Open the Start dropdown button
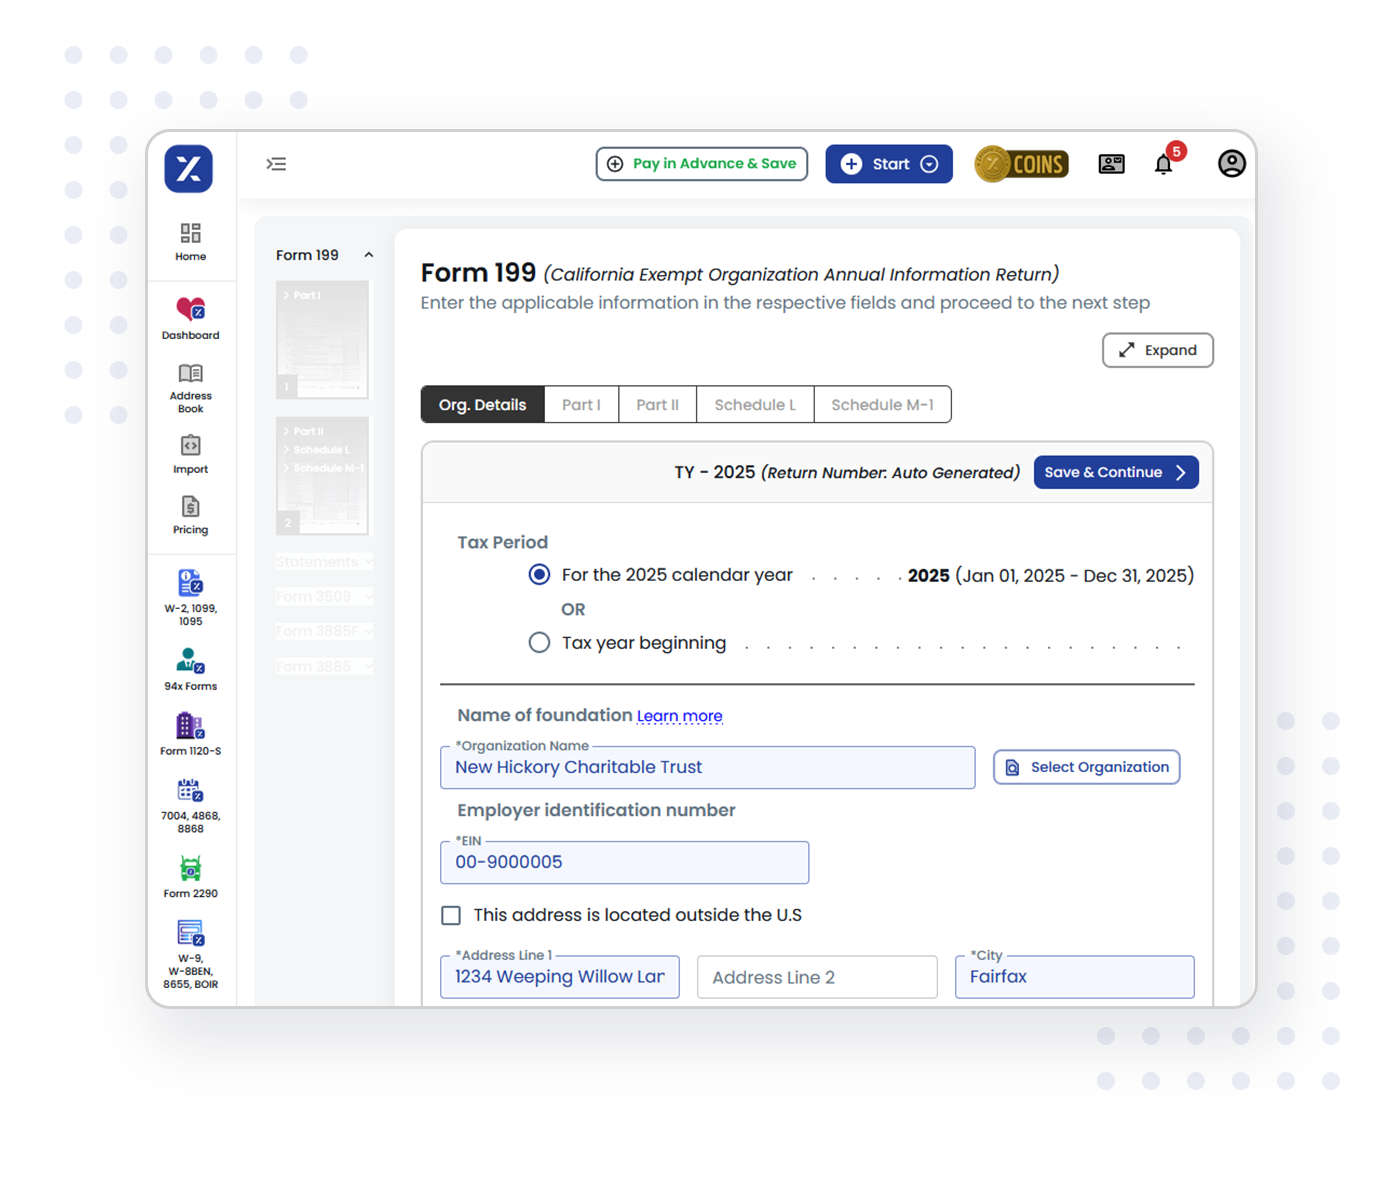Image resolution: width=1373 pixels, height=1185 pixels. tap(888, 164)
